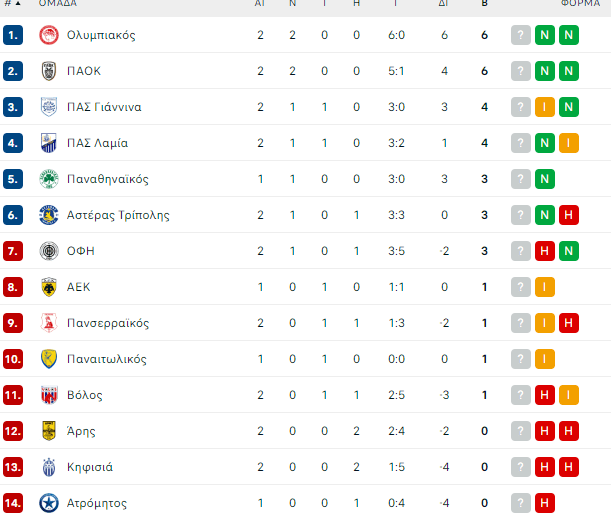Click the Άρης yellow team crest

pos(48,431)
